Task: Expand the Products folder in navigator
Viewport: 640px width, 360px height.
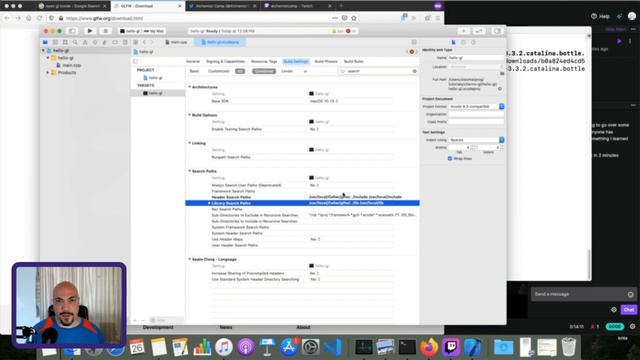Action: click(x=48, y=73)
